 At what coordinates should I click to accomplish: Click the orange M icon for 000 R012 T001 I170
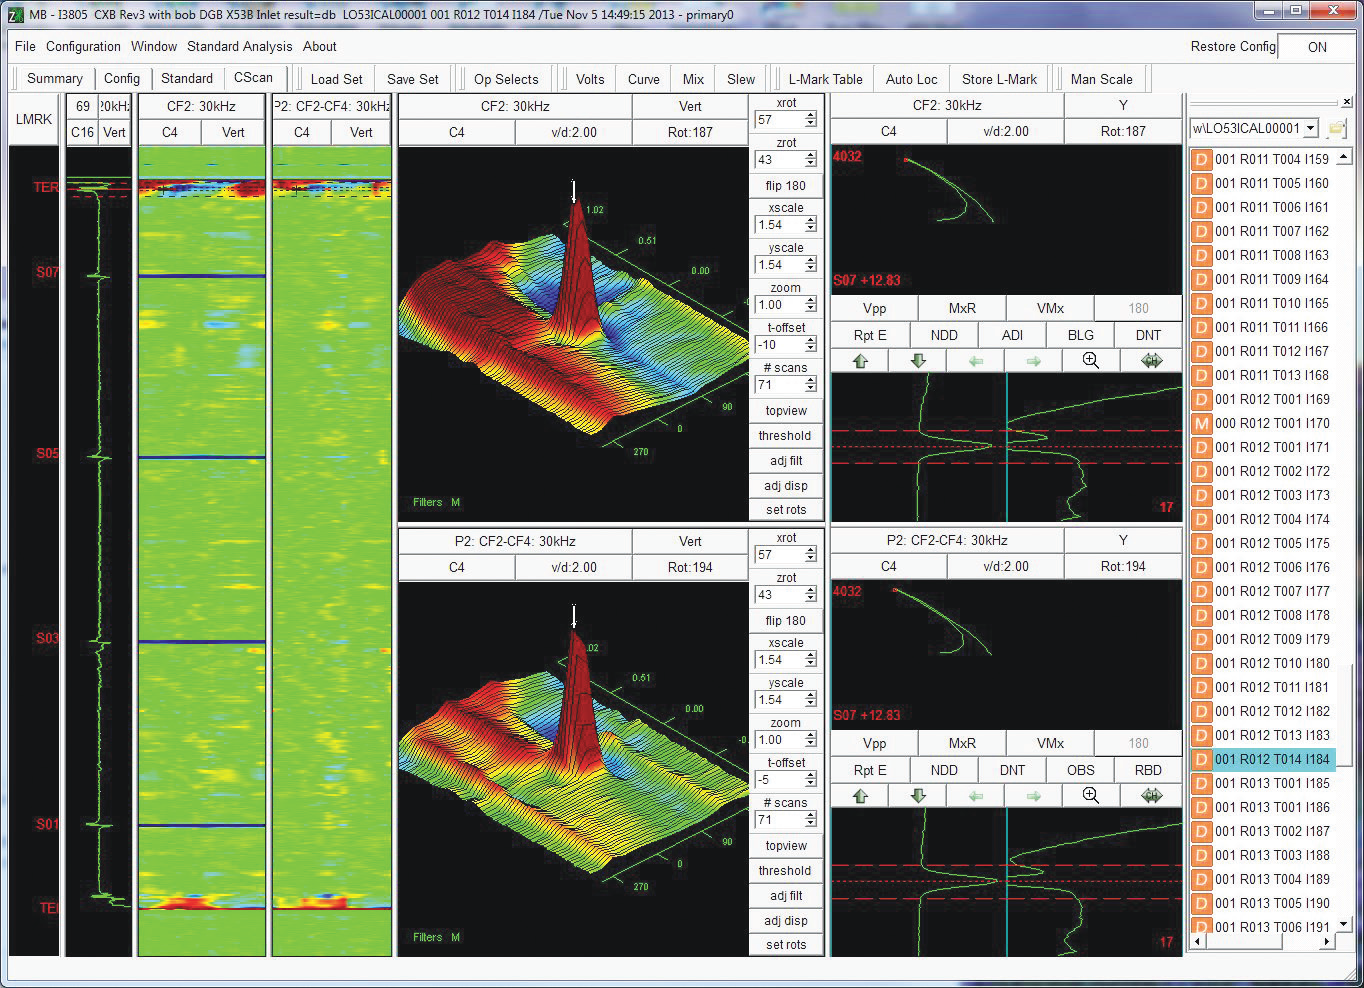1201,423
